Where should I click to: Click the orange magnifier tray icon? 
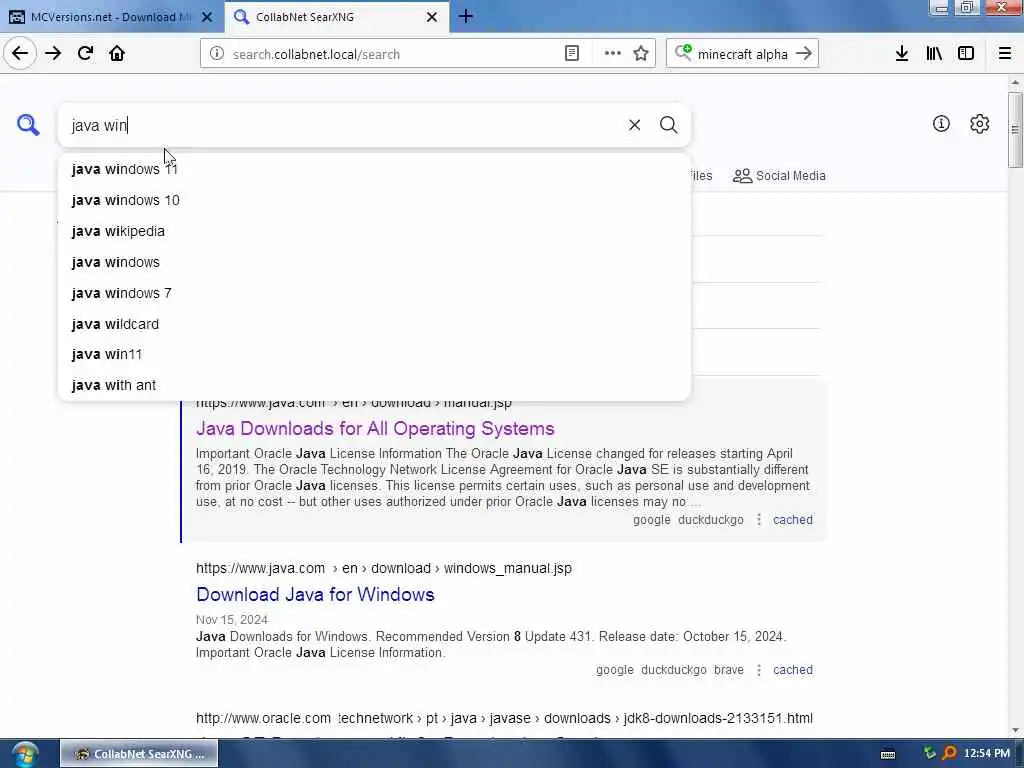(x=949, y=754)
